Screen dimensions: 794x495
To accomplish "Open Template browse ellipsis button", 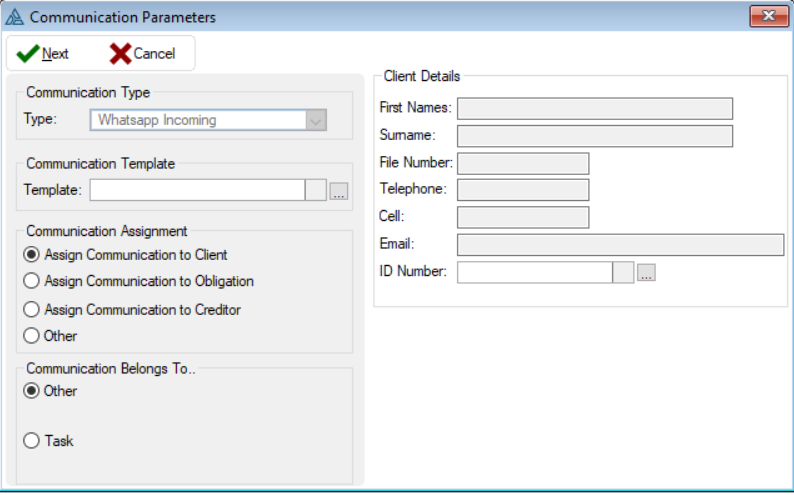I will (338, 191).
